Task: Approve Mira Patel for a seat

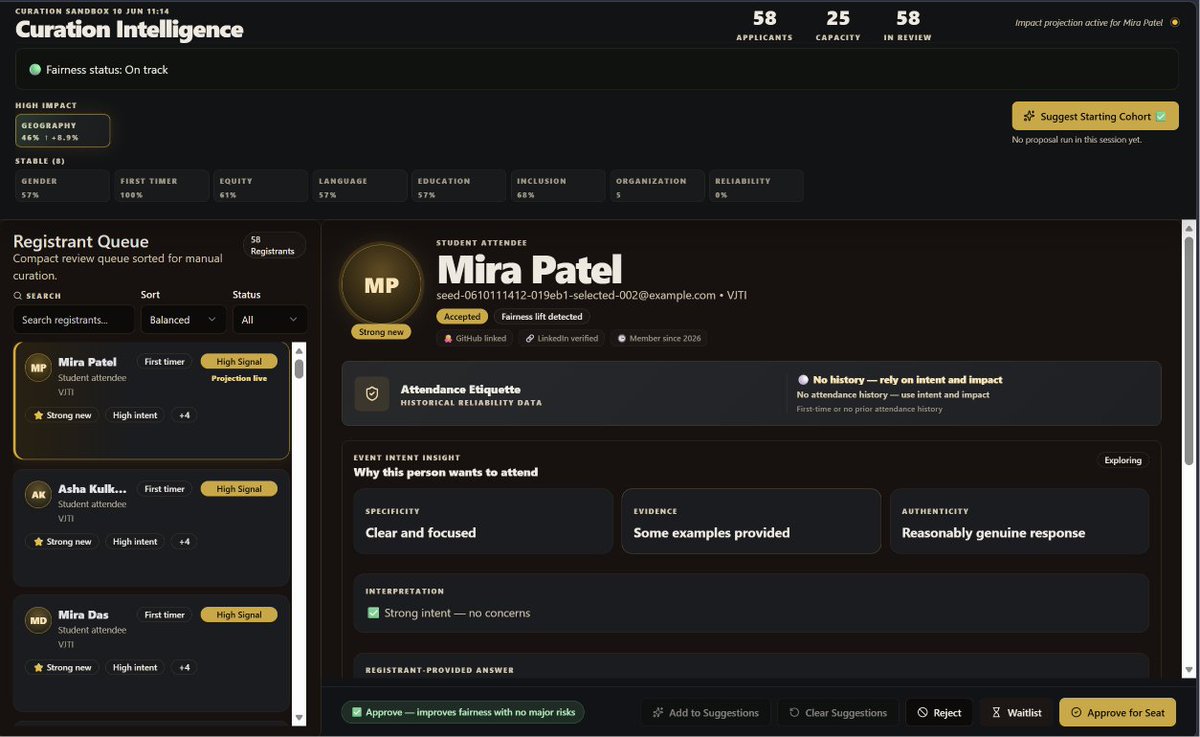Action: coord(1117,713)
